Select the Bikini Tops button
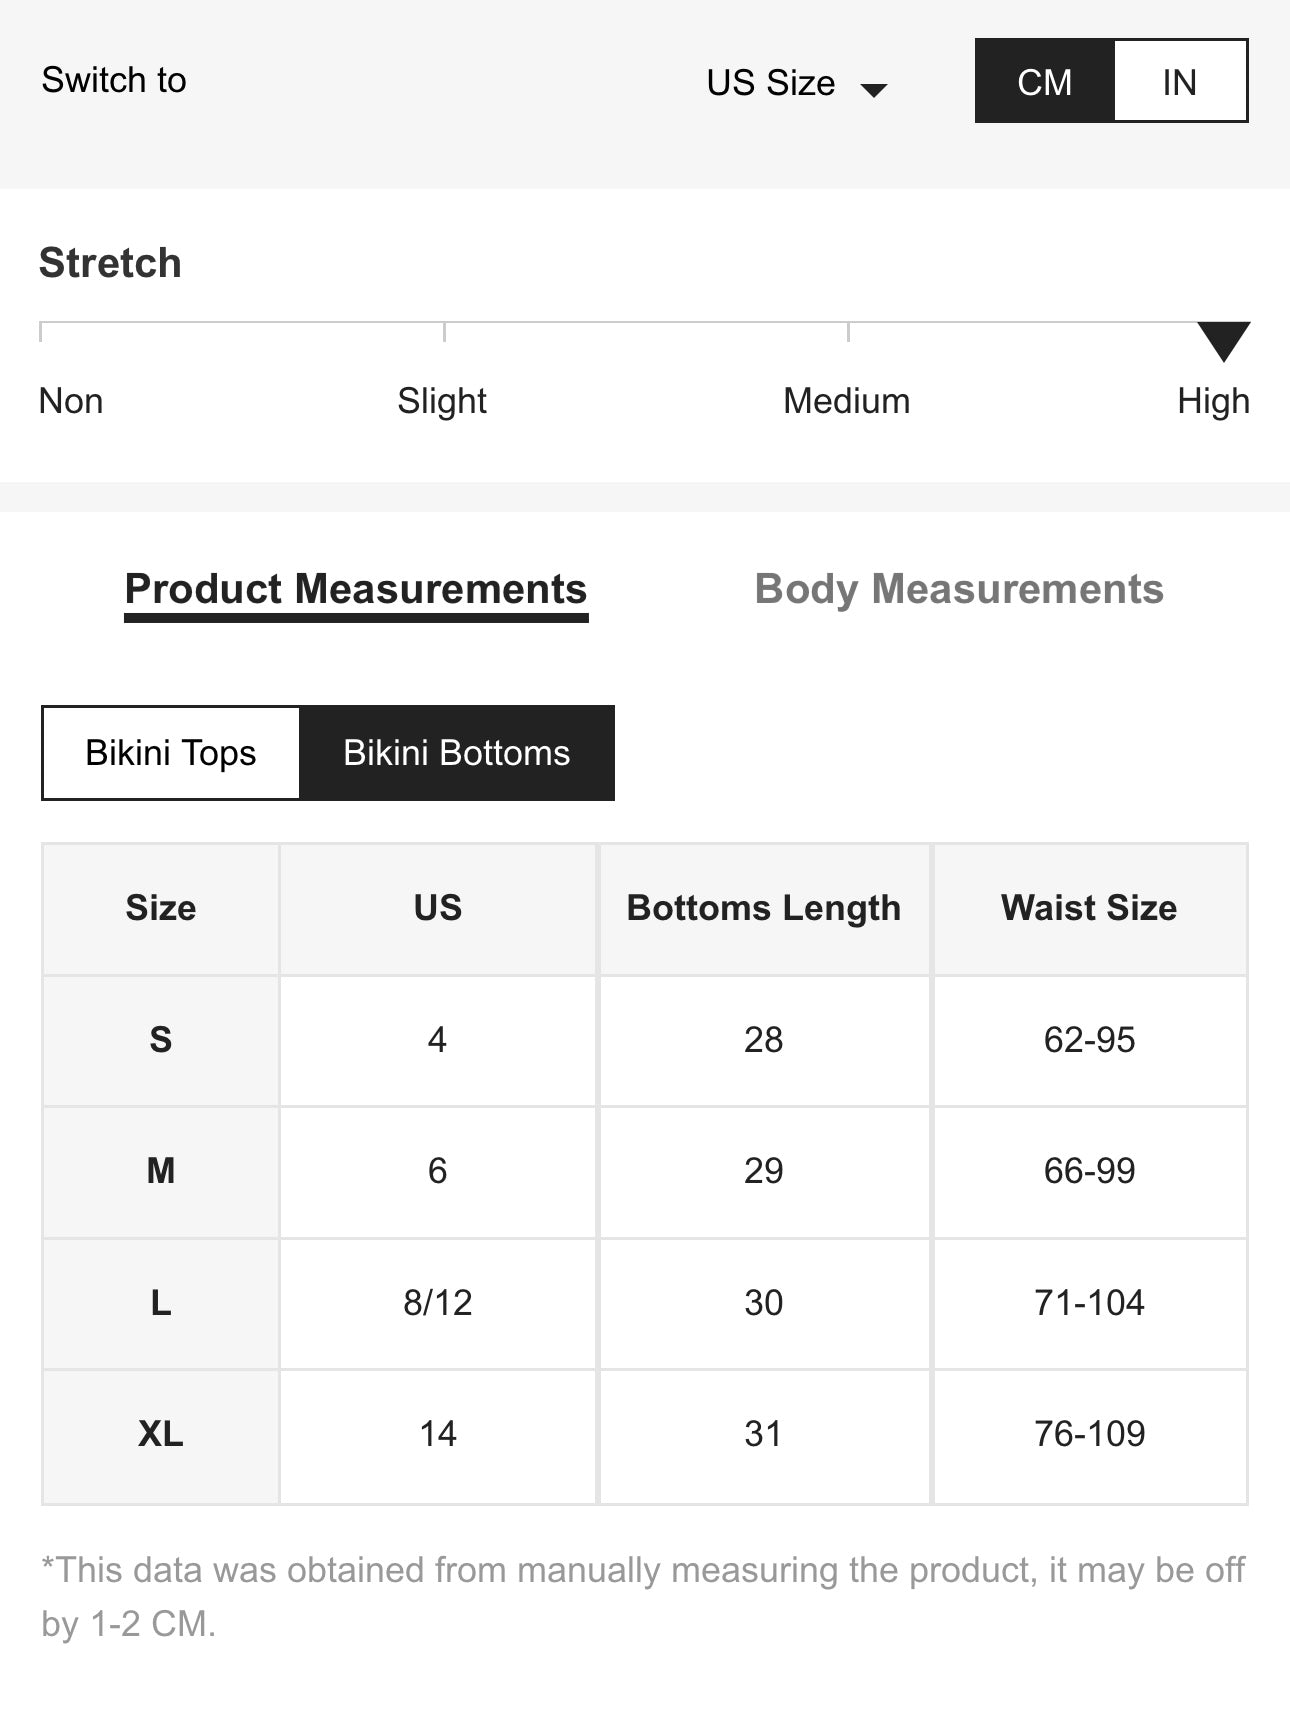This screenshot has height=1714, width=1290. 171,753
